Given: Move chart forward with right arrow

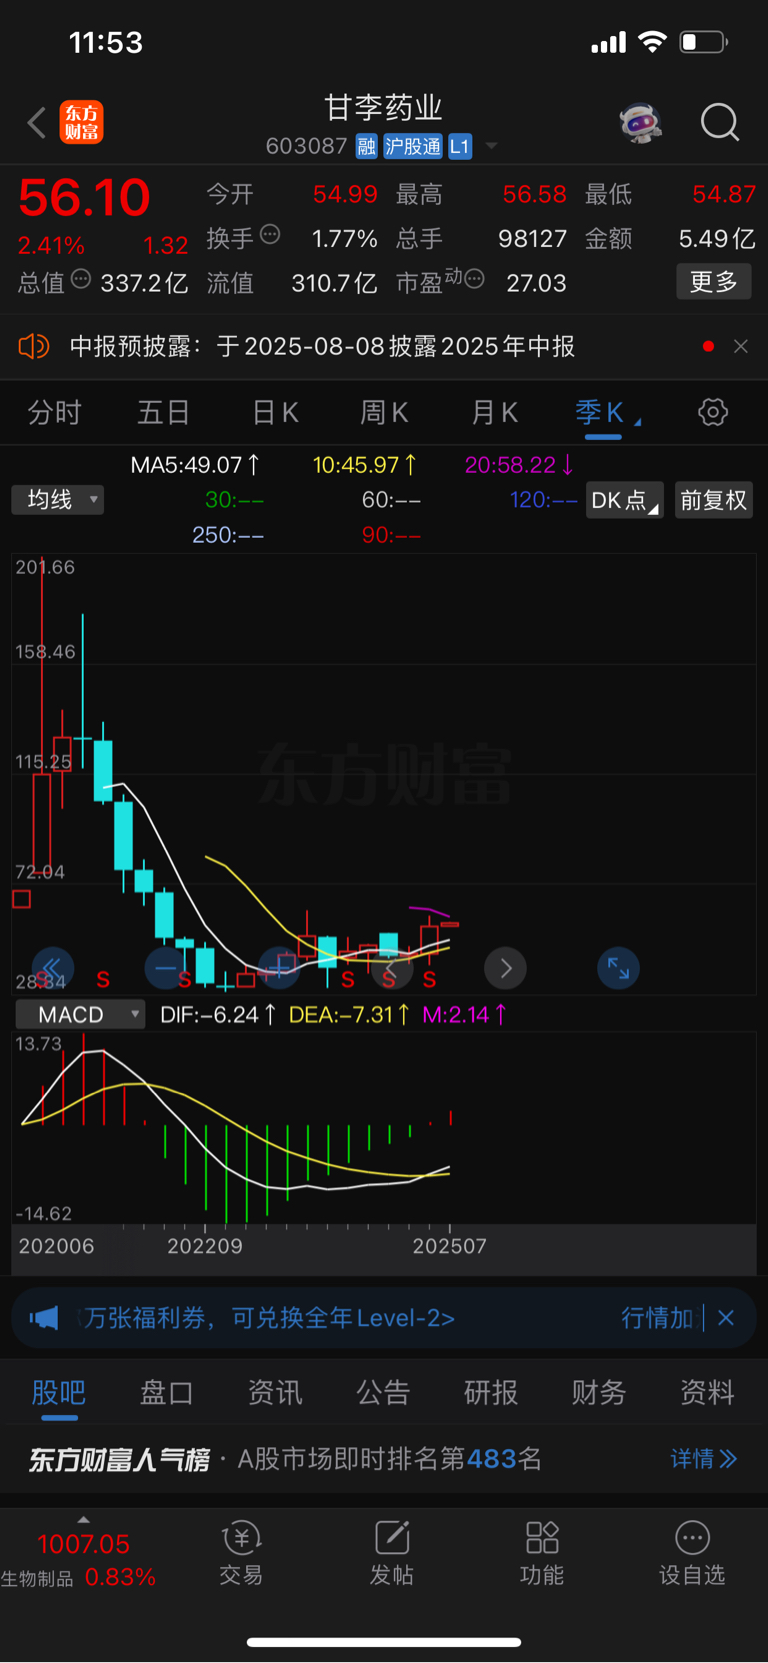Looking at the screenshot, I should tap(506, 968).
